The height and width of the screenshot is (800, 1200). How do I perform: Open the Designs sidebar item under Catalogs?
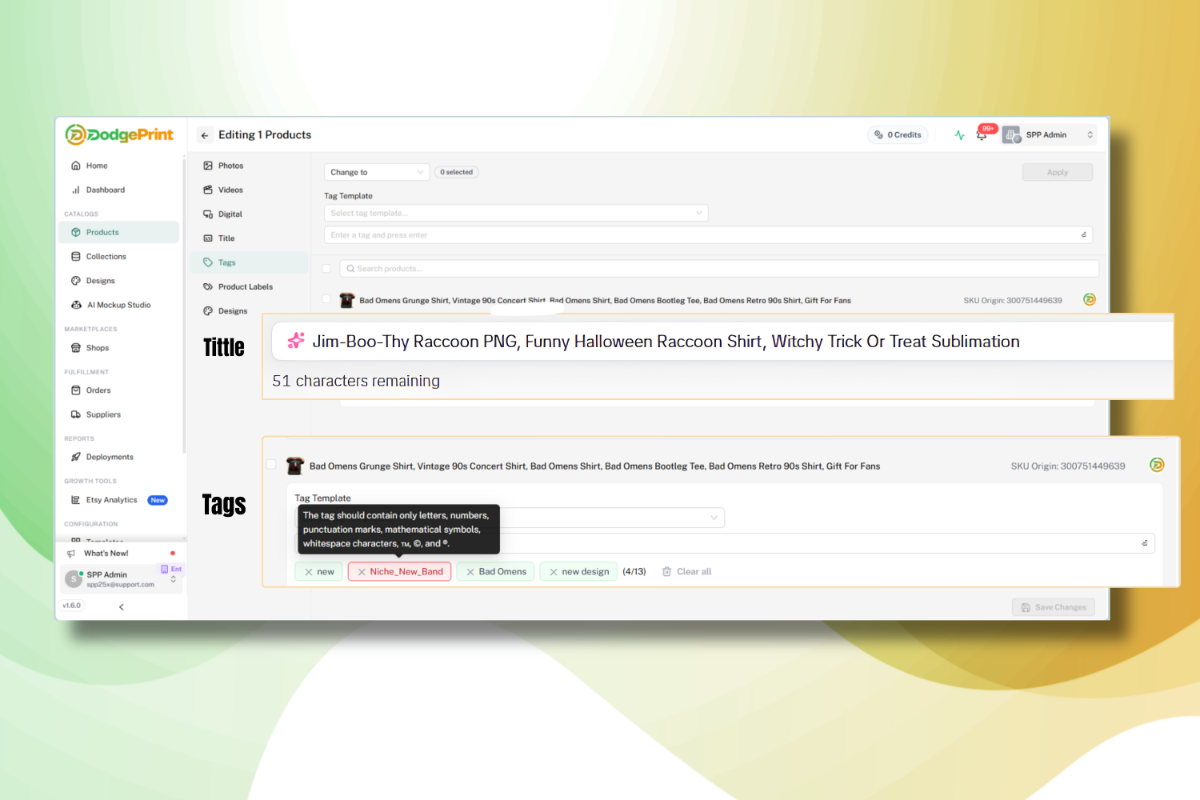click(x=100, y=281)
